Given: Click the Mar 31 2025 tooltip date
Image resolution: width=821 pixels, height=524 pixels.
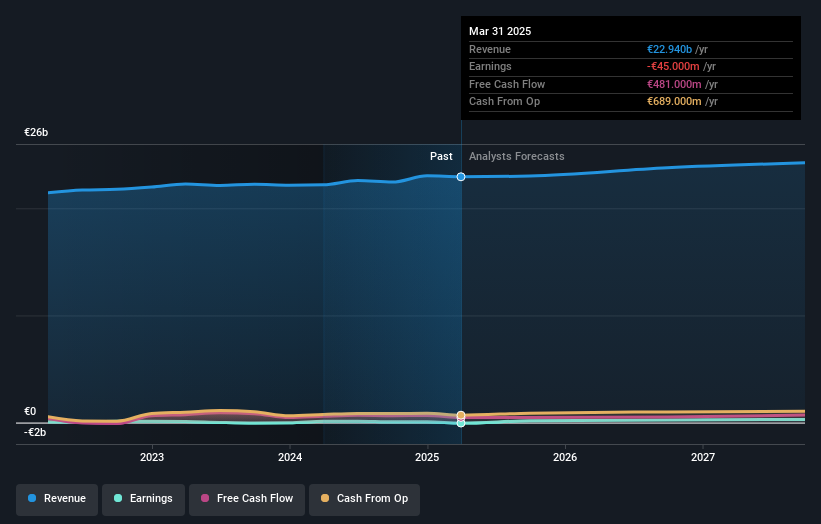Looking at the screenshot, I should pyautogui.click(x=500, y=31).
